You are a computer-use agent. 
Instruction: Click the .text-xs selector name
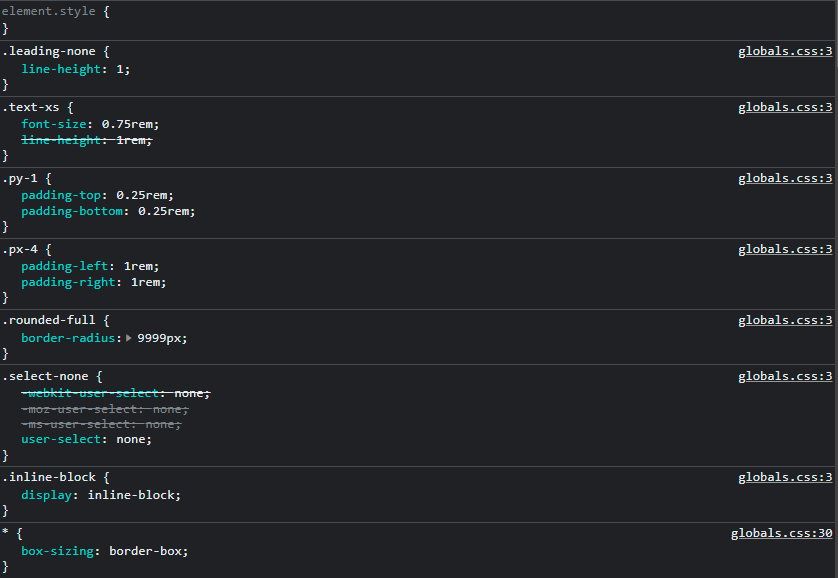(x=33, y=107)
